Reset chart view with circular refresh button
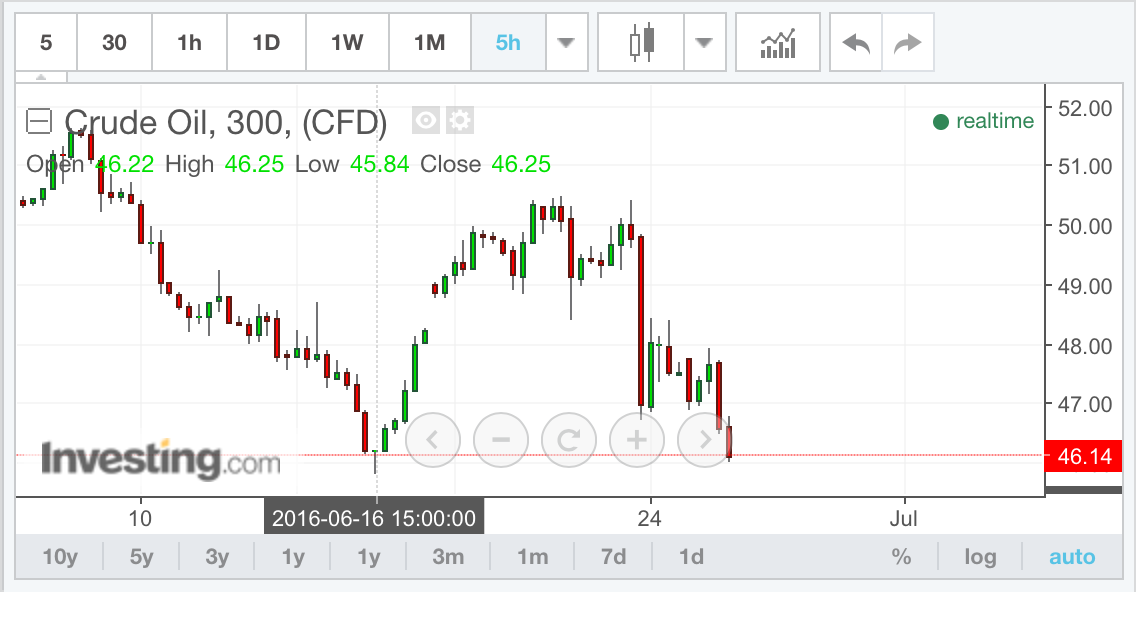Viewport: 1136px width, 640px height. click(x=568, y=439)
